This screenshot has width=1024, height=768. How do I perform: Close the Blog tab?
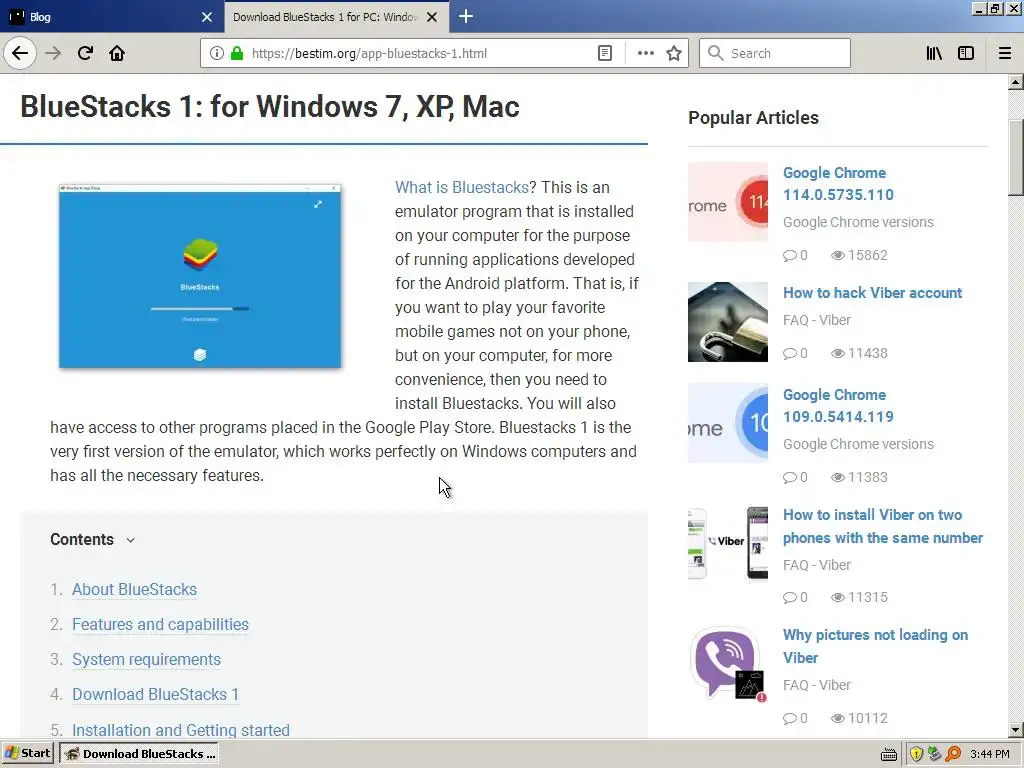point(207,17)
